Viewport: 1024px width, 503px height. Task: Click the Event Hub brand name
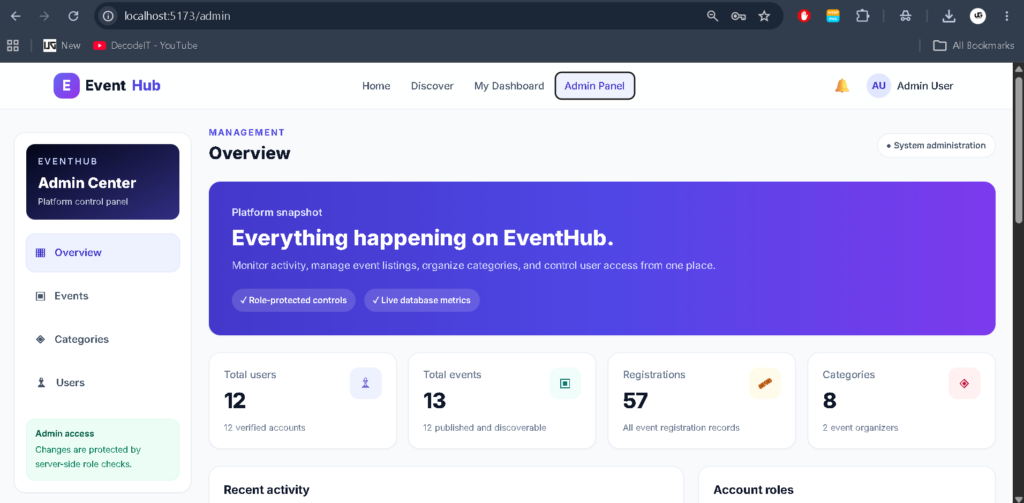point(123,86)
